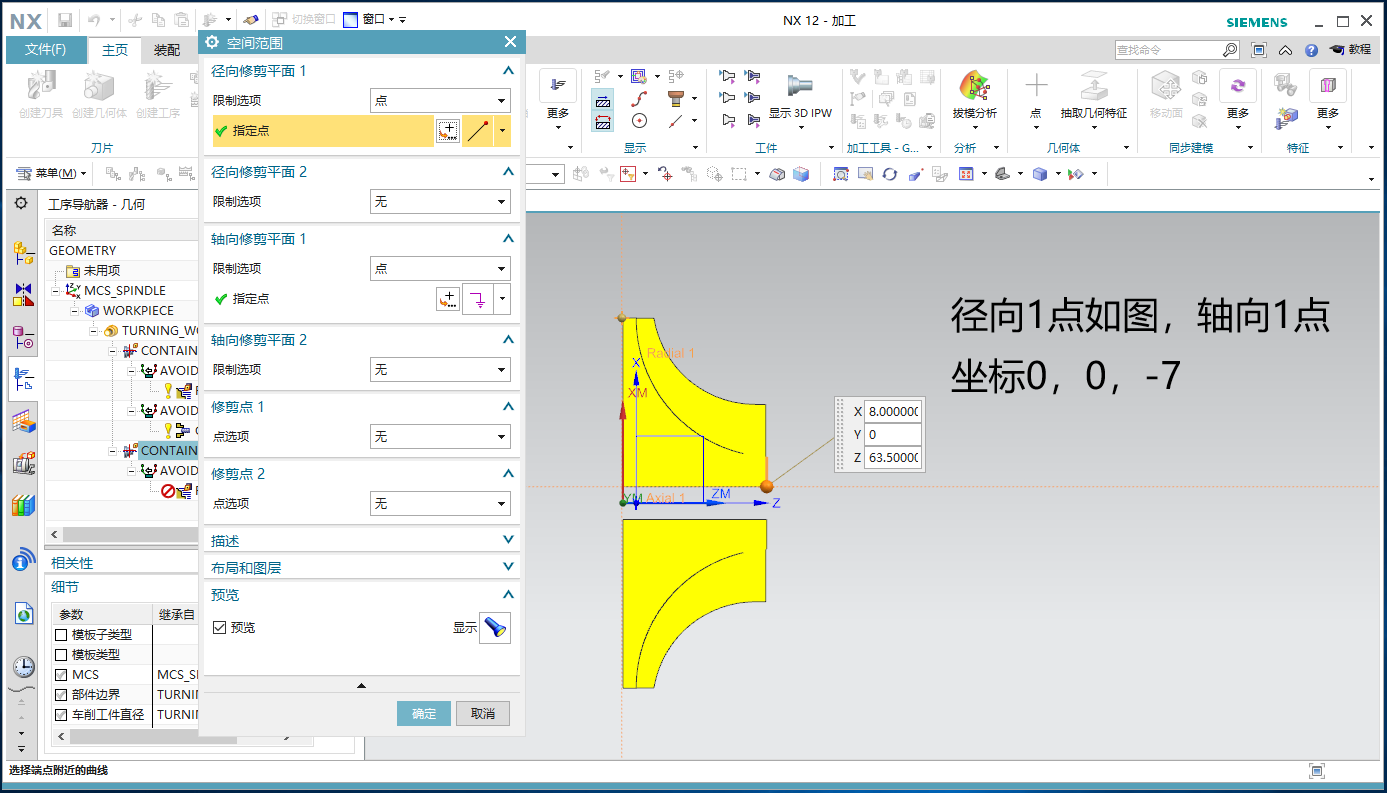Open the Constraint Navigator sidebar icon

(23, 294)
